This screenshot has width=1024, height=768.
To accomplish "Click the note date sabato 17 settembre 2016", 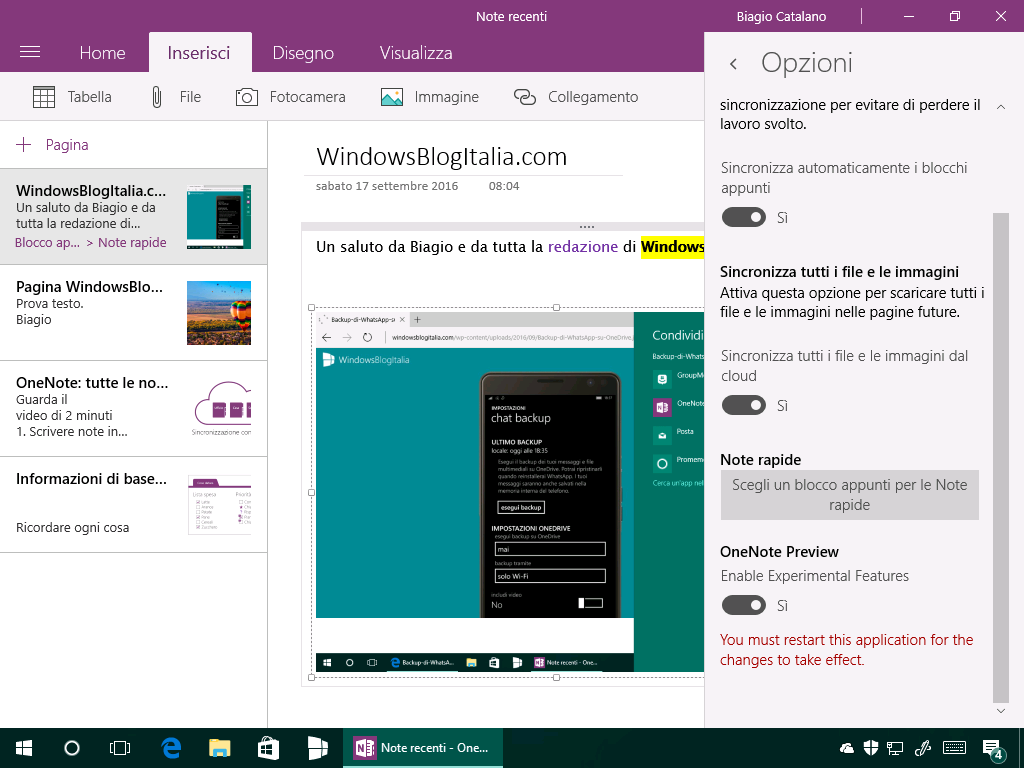I will point(387,186).
